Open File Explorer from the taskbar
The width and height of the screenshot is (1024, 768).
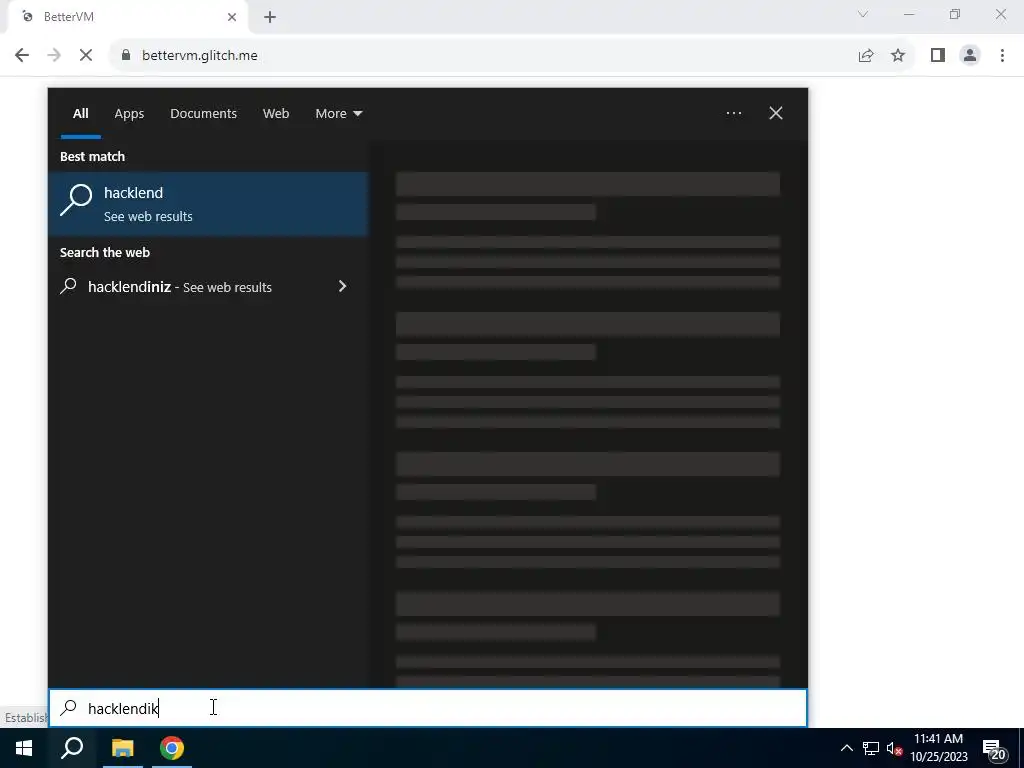tap(122, 748)
